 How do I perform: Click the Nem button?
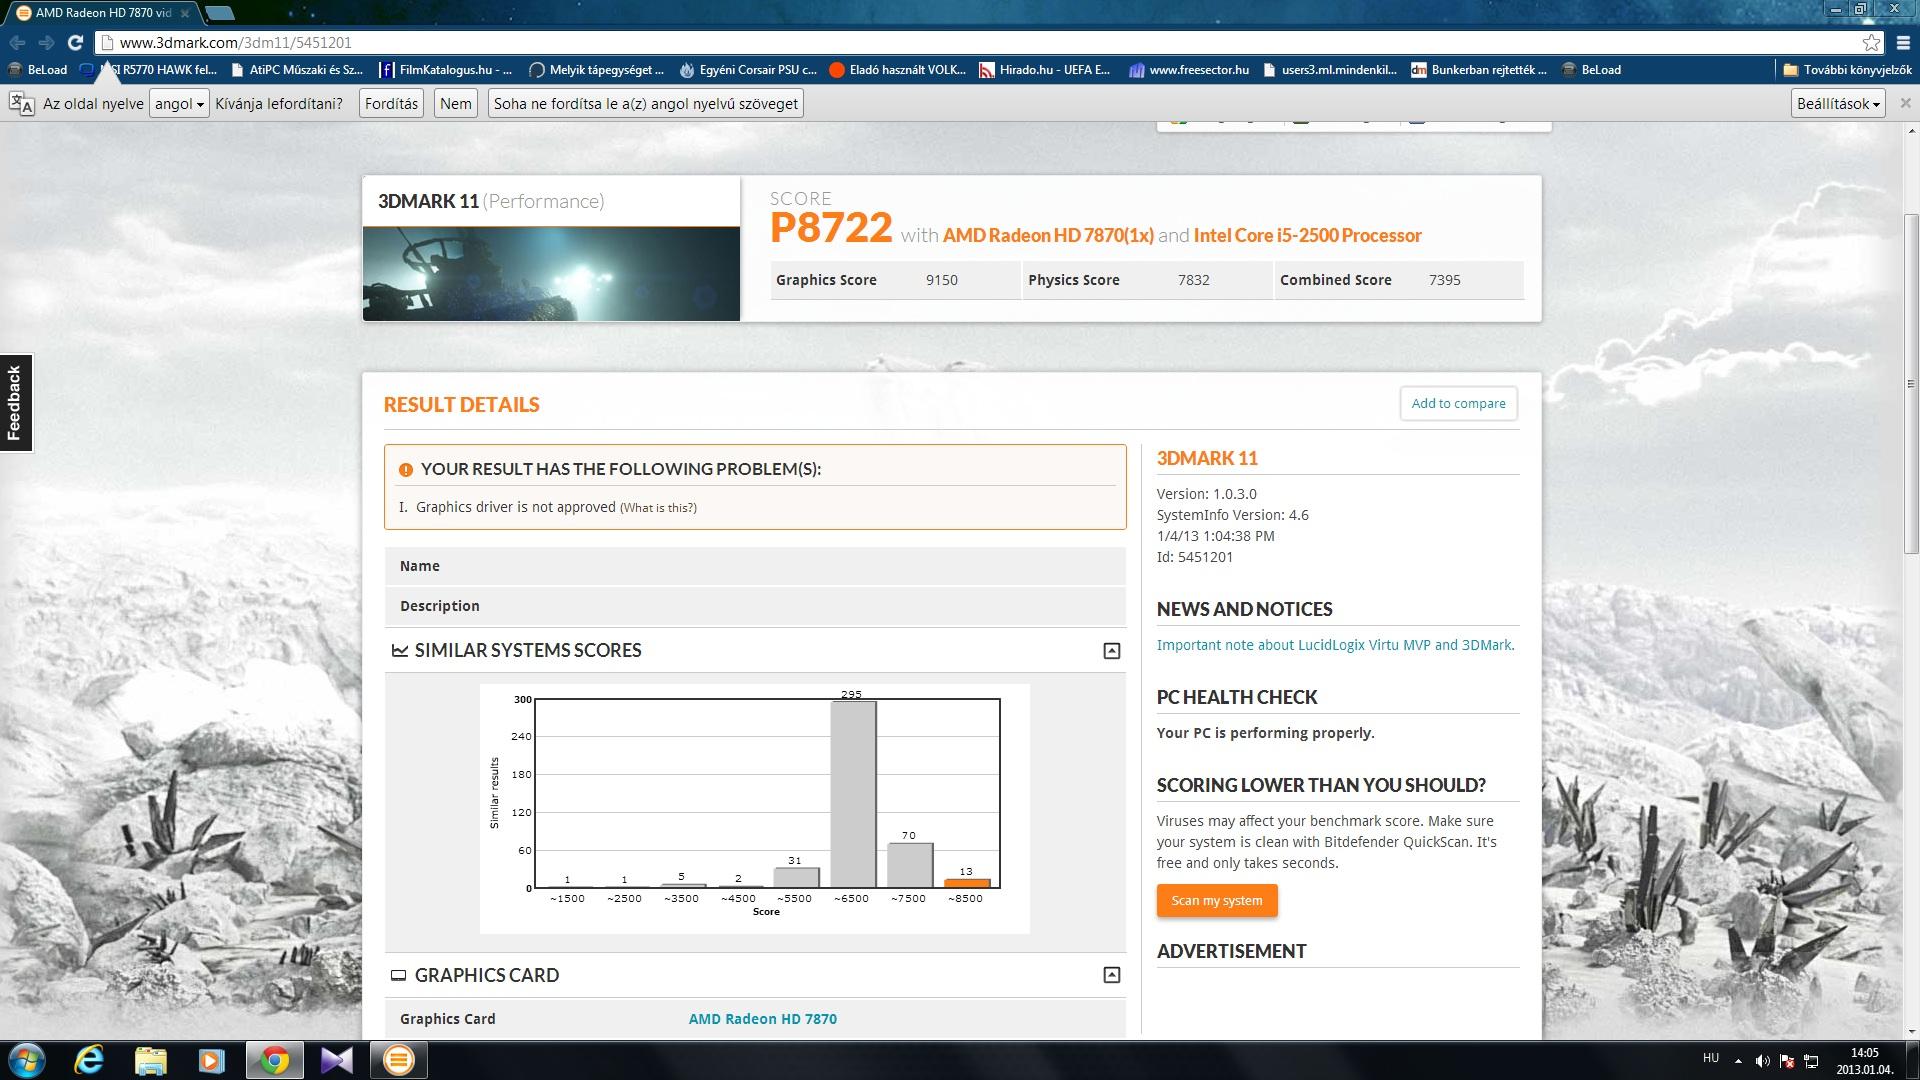click(x=456, y=104)
